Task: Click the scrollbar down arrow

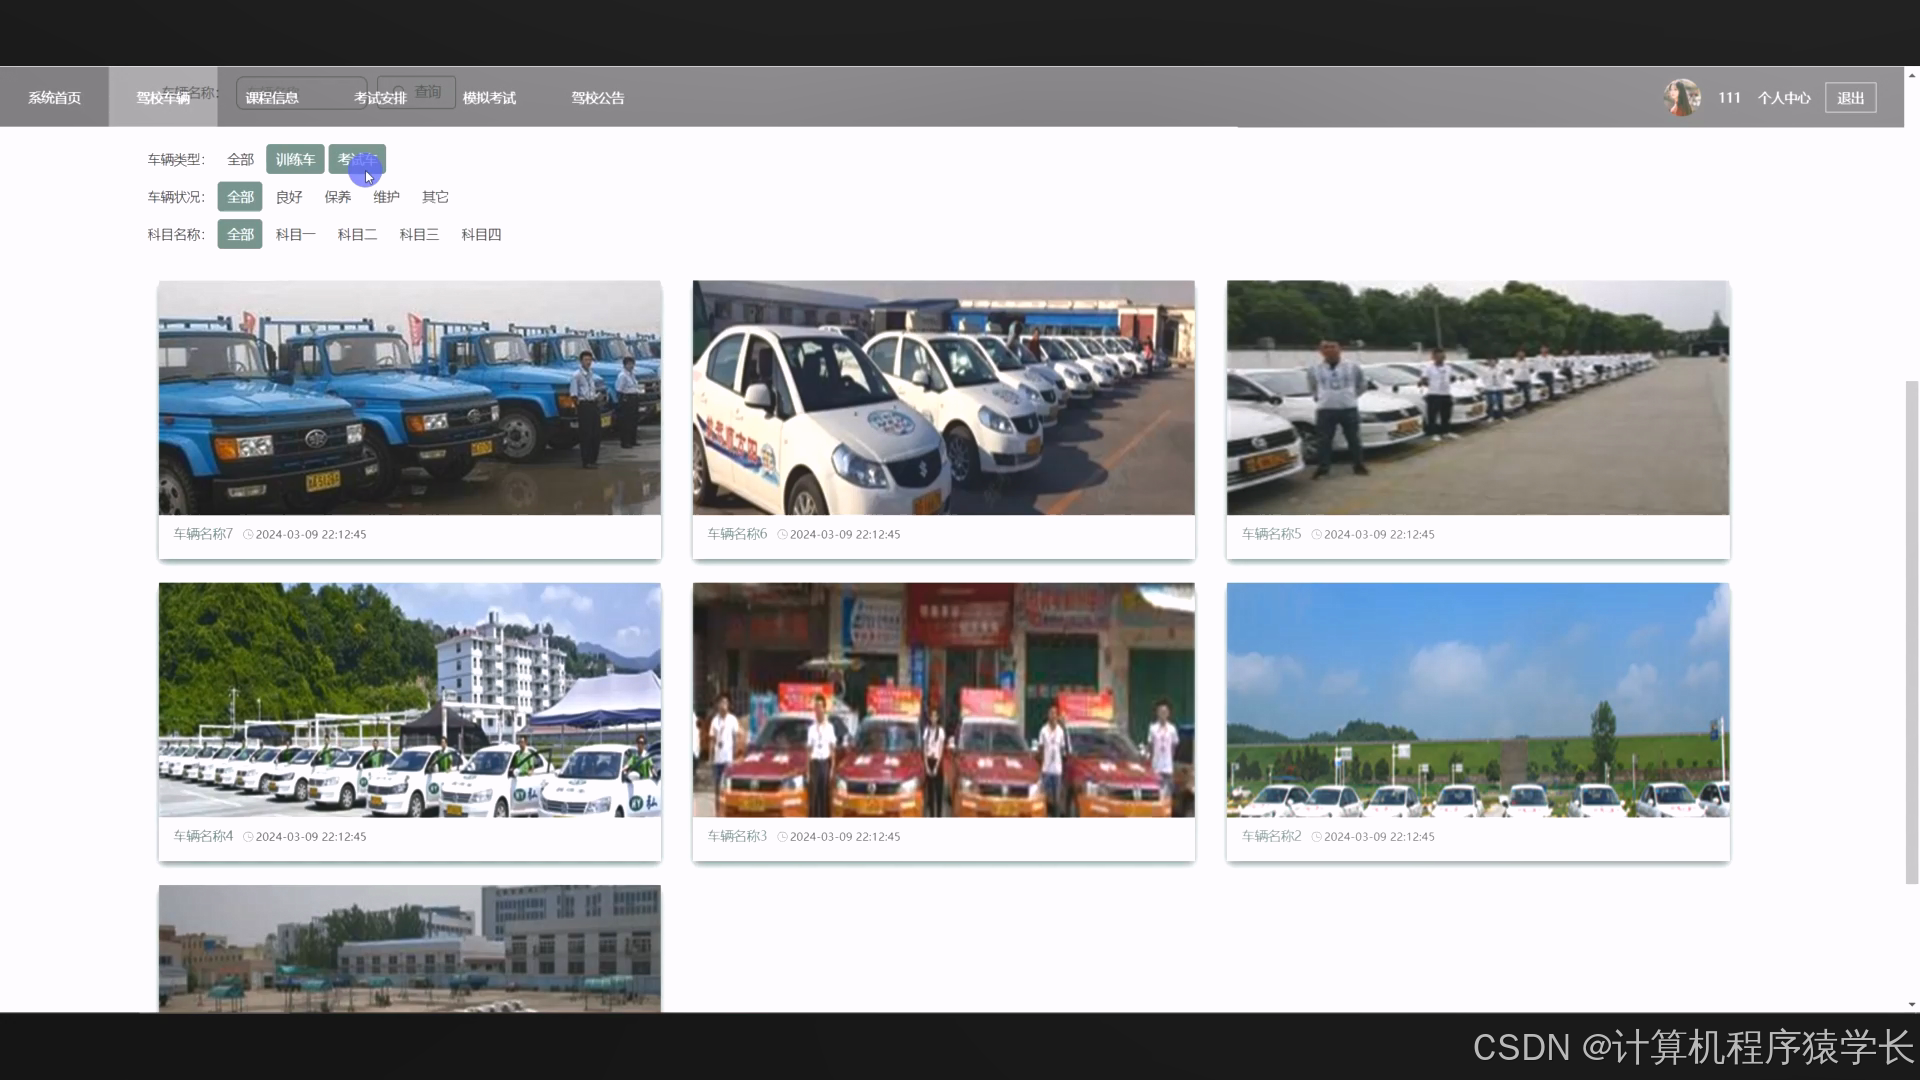Action: pyautogui.click(x=1912, y=1004)
